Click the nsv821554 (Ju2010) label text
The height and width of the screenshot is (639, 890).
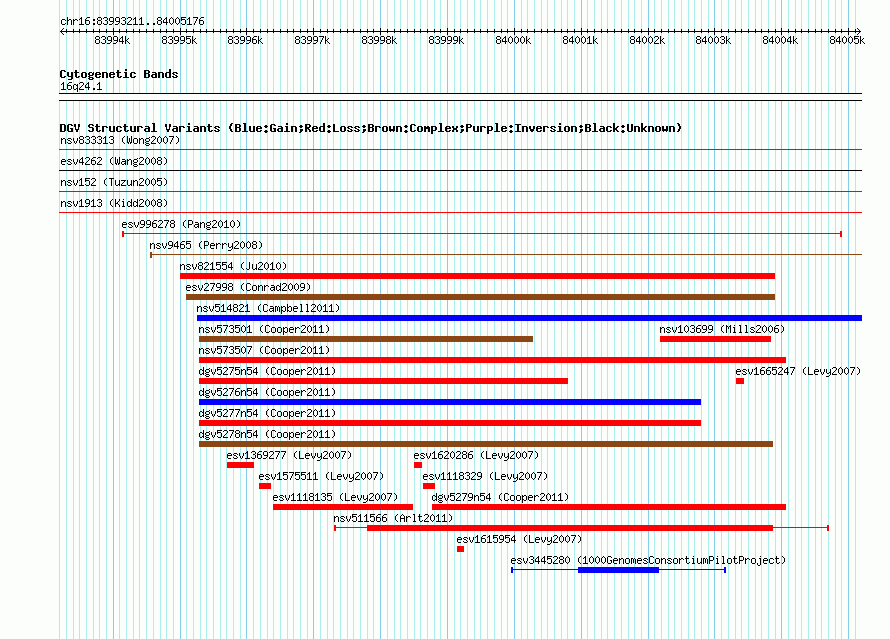(x=233, y=266)
